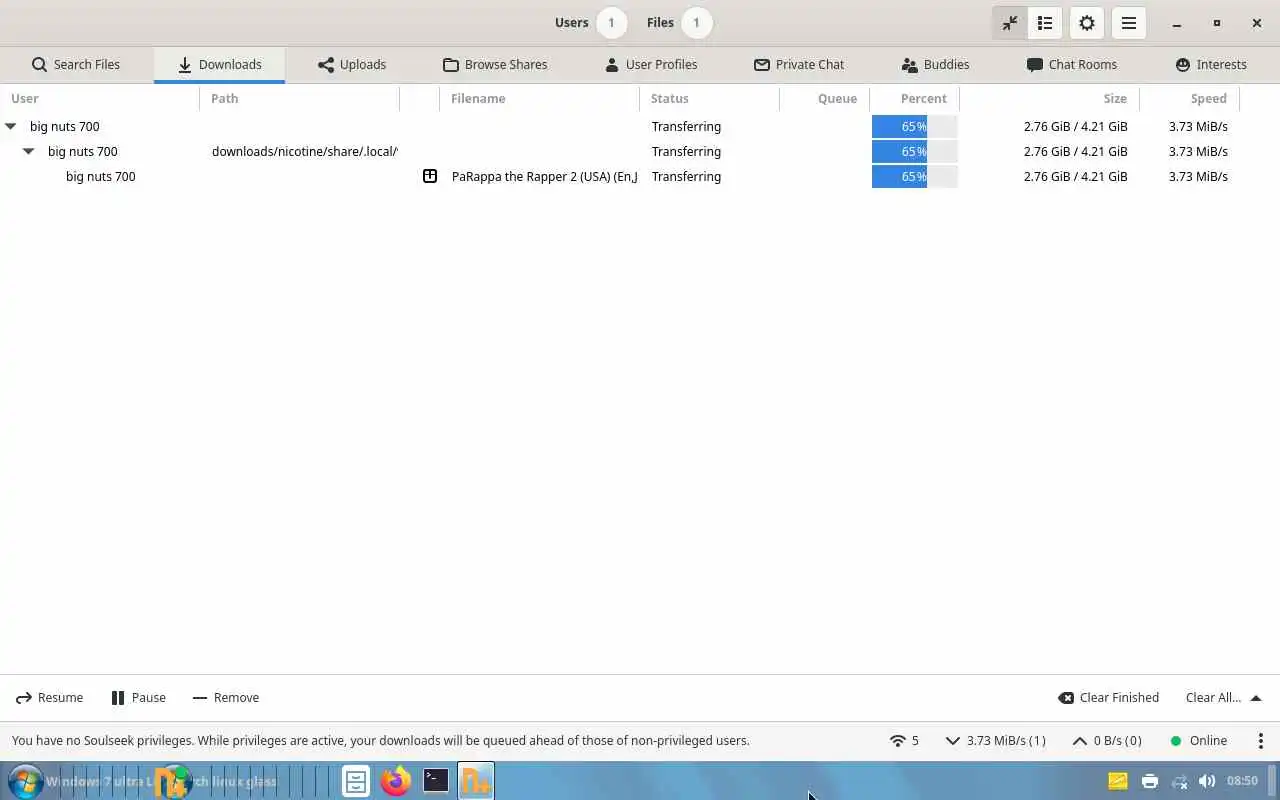The width and height of the screenshot is (1280, 800).
Task: Open the Uploads tab
Action: pyautogui.click(x=352, y=64)
